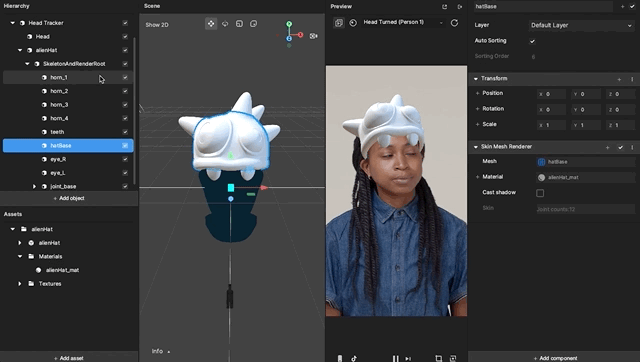Expand the Textures folder
The image size is (640, 362).
20,284
